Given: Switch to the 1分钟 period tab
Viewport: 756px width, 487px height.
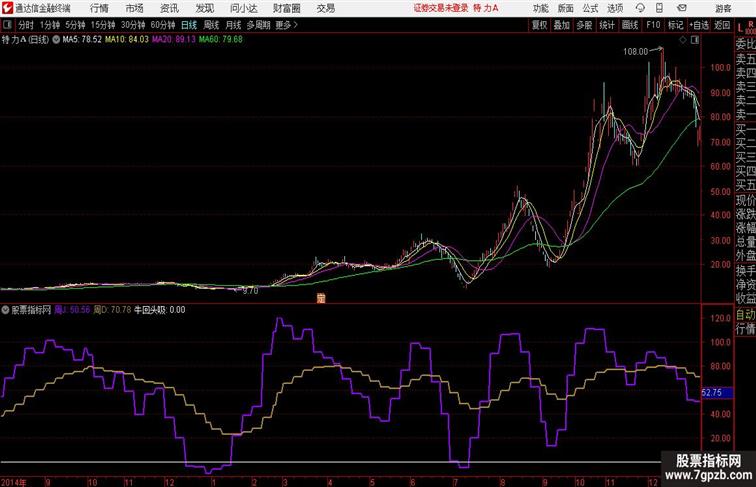Looking at the screenshot, I should (x=50, y=25).
